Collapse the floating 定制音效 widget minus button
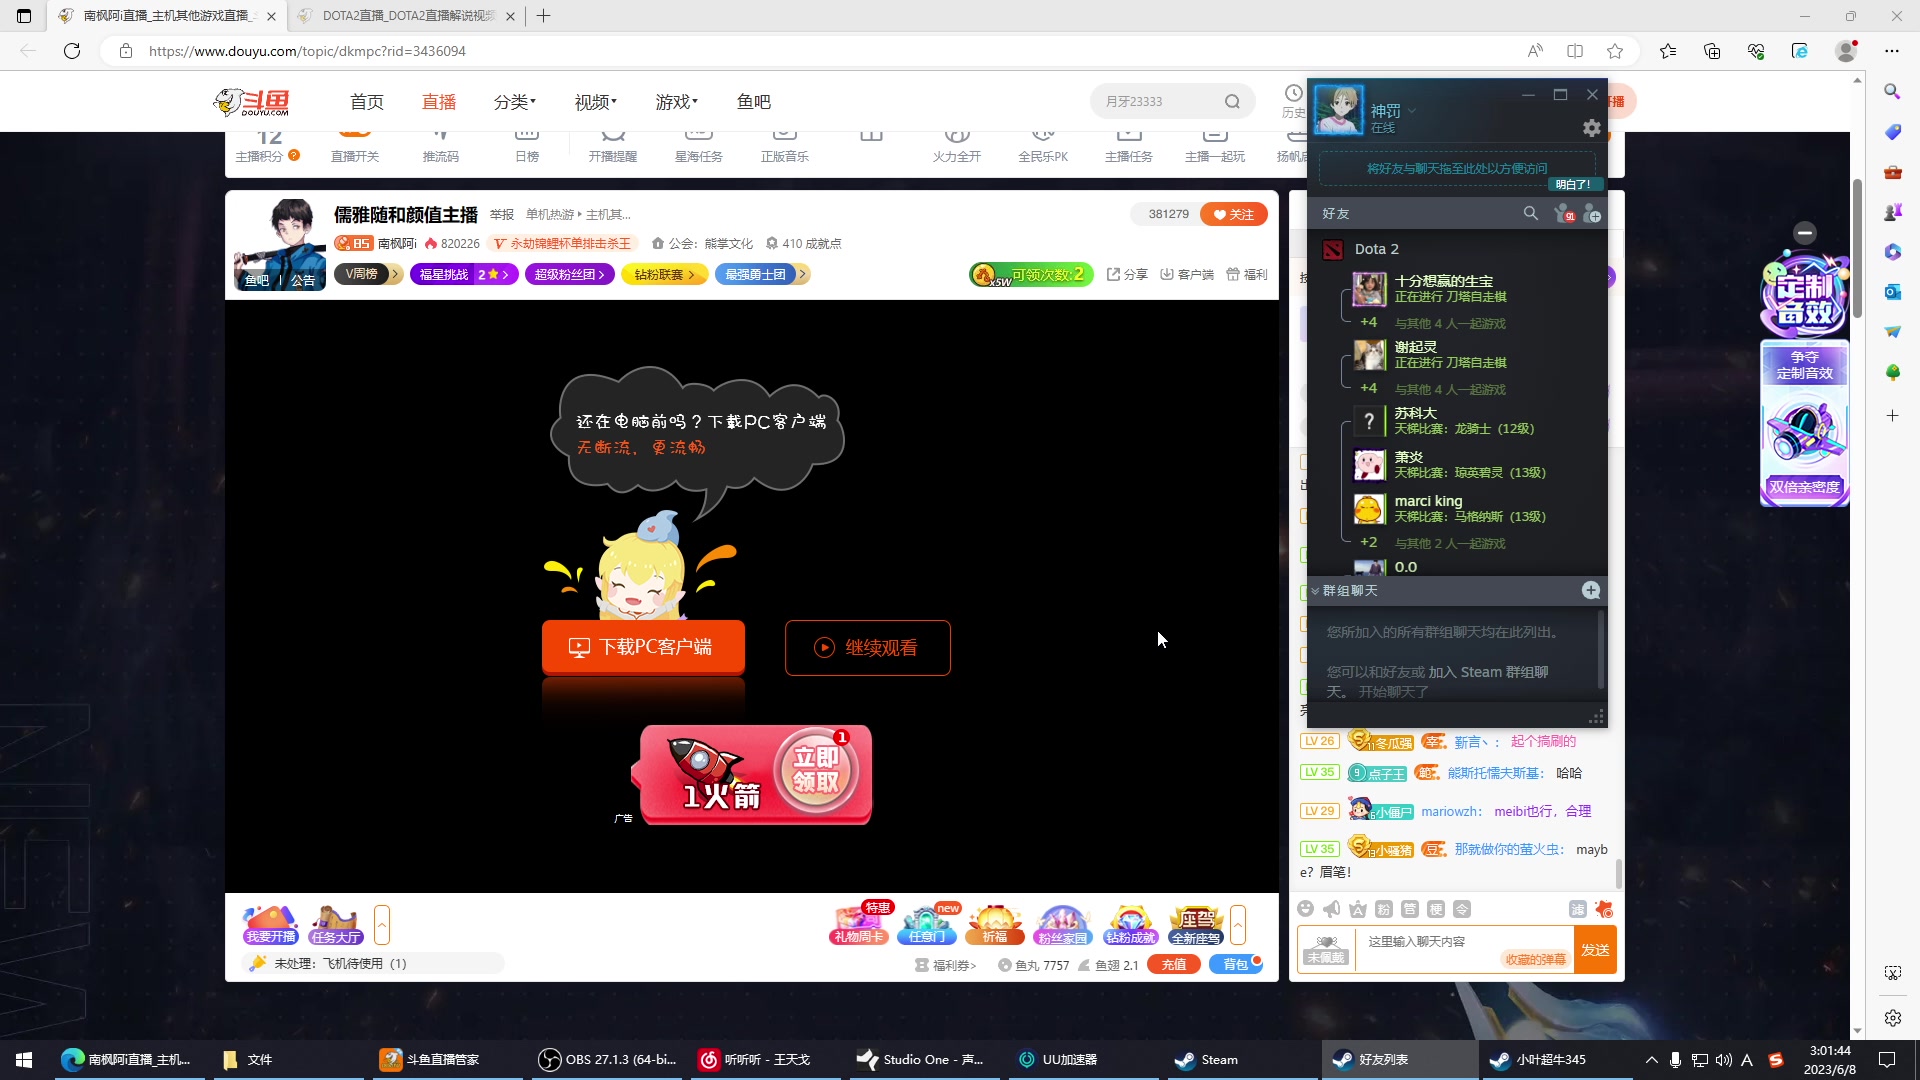Viewport: 1920px width, 1080px height. click(1804, 233)
